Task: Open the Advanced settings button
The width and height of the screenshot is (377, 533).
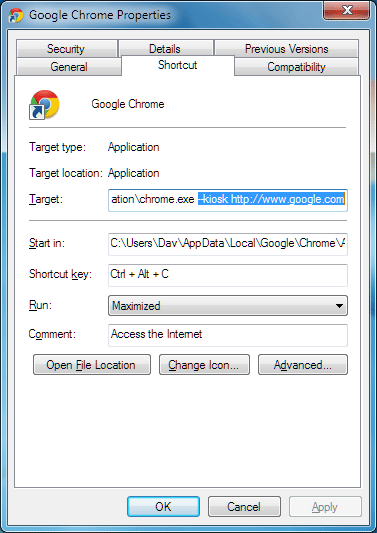Action: (x=303, y=365)
